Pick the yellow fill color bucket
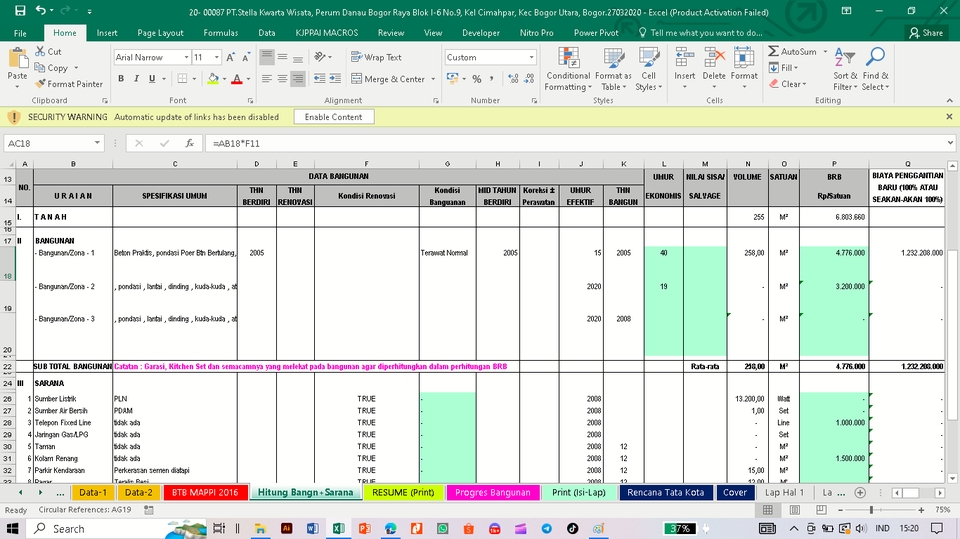This screenshot has width=960, height=539. coord(213,78)
